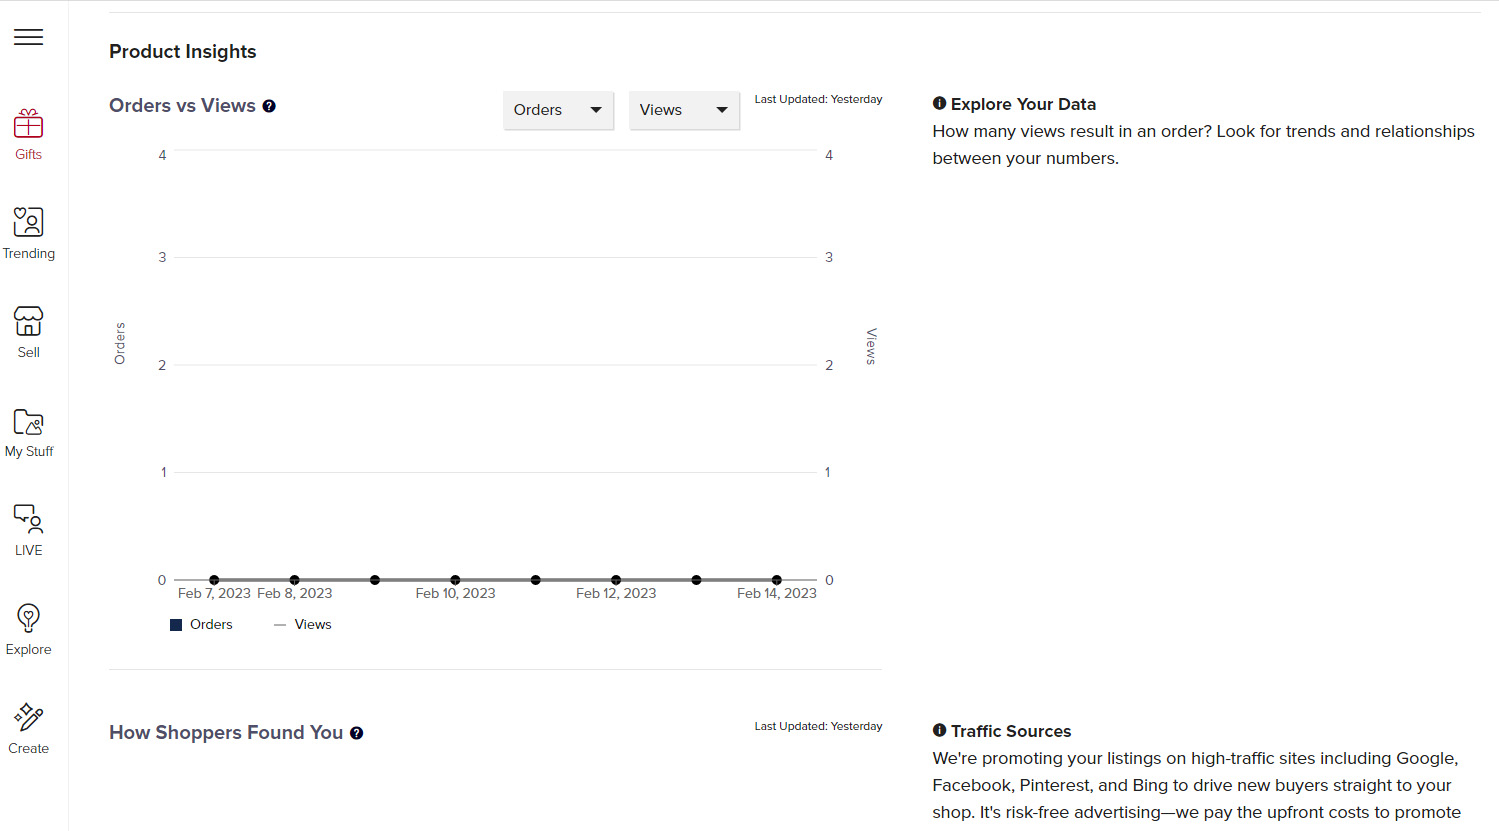Open My Stuff folder icon
The image size is (1499, 831).
[28, 421]
